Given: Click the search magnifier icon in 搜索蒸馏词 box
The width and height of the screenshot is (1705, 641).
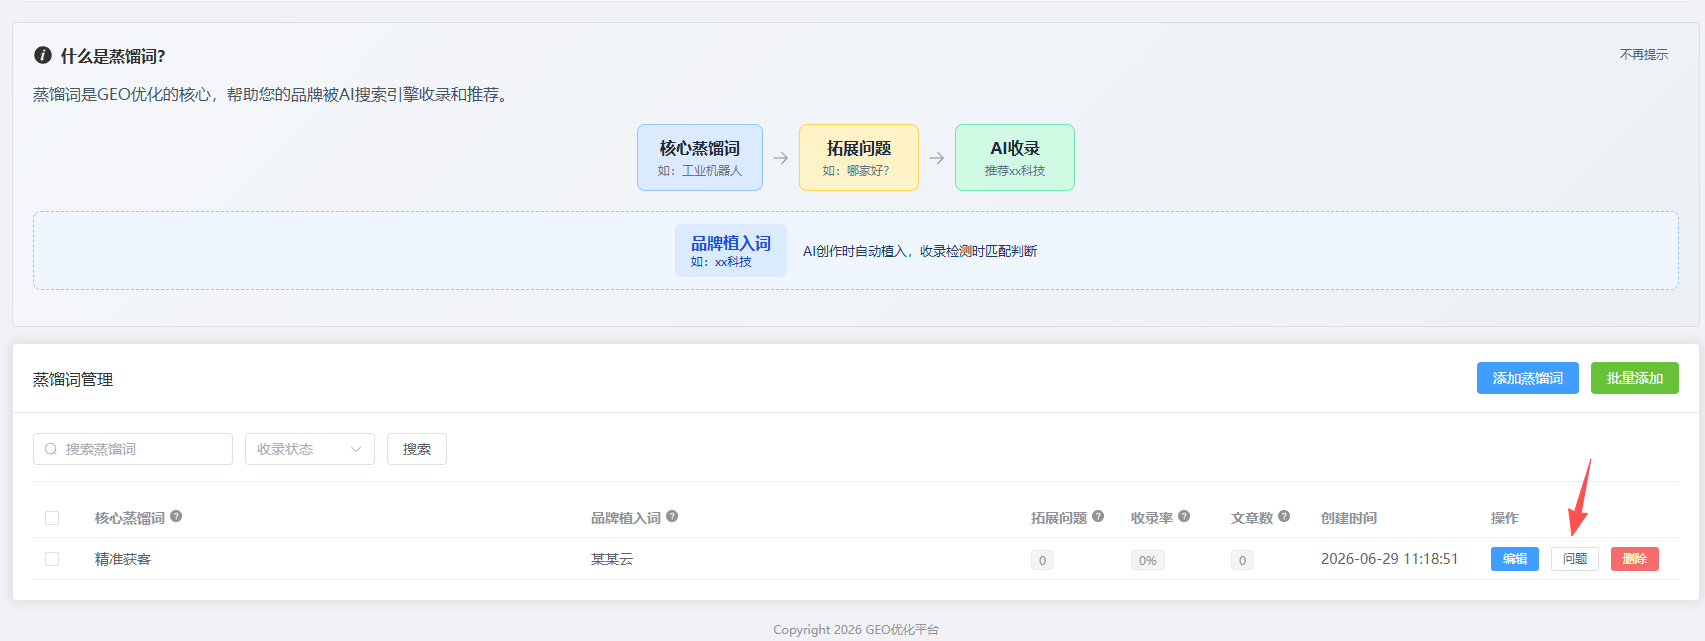Looking at the screenshot, I should click(51, 449).
